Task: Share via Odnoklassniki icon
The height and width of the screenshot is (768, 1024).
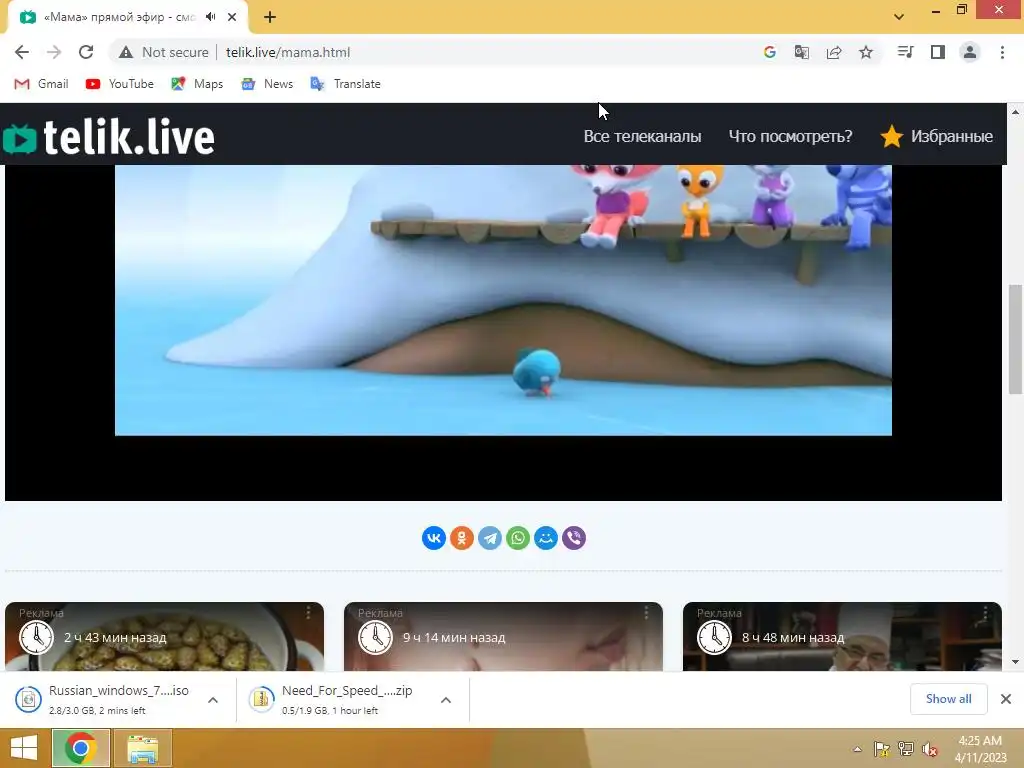Action: [462, 538]
